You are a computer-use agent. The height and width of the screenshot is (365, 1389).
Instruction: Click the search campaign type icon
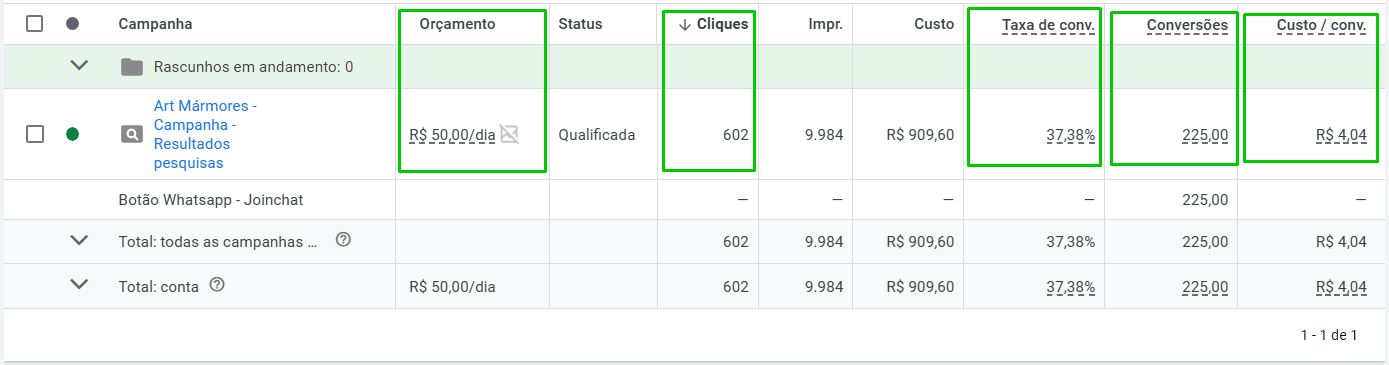(130, 135)
